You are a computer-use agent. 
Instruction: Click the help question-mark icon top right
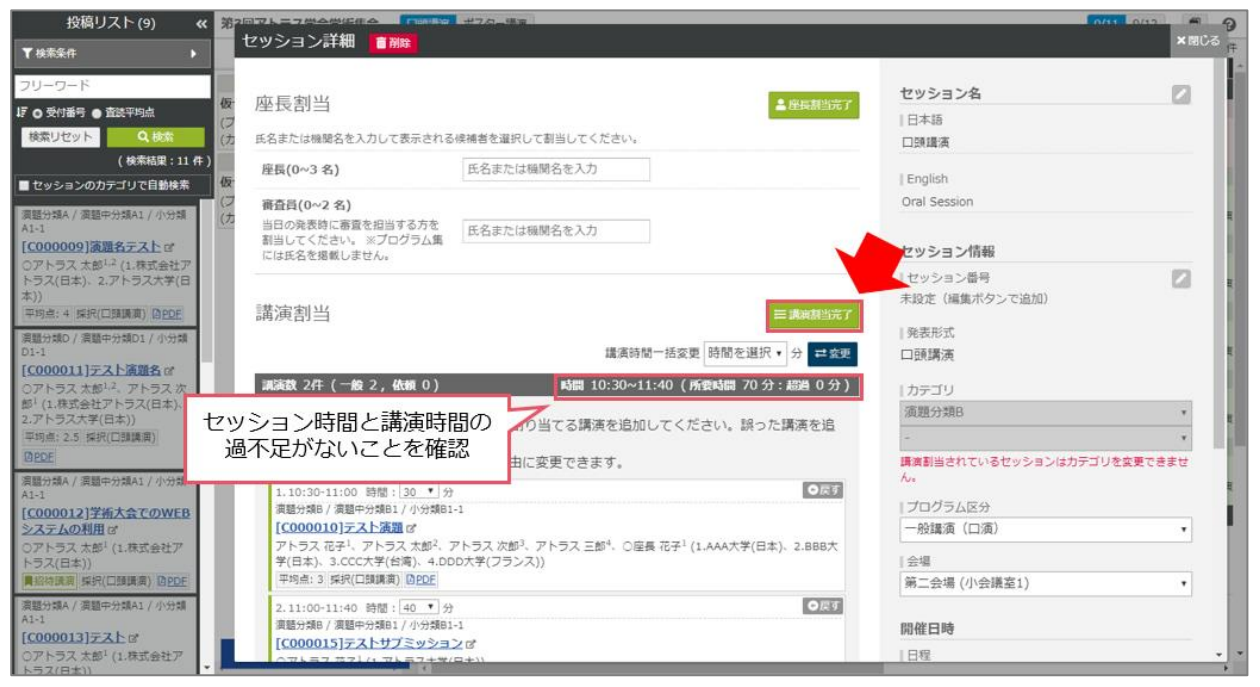(x=1231, y=25)
